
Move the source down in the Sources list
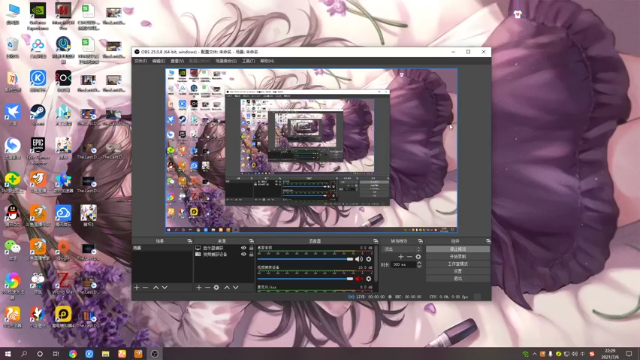tap(236, 288)
